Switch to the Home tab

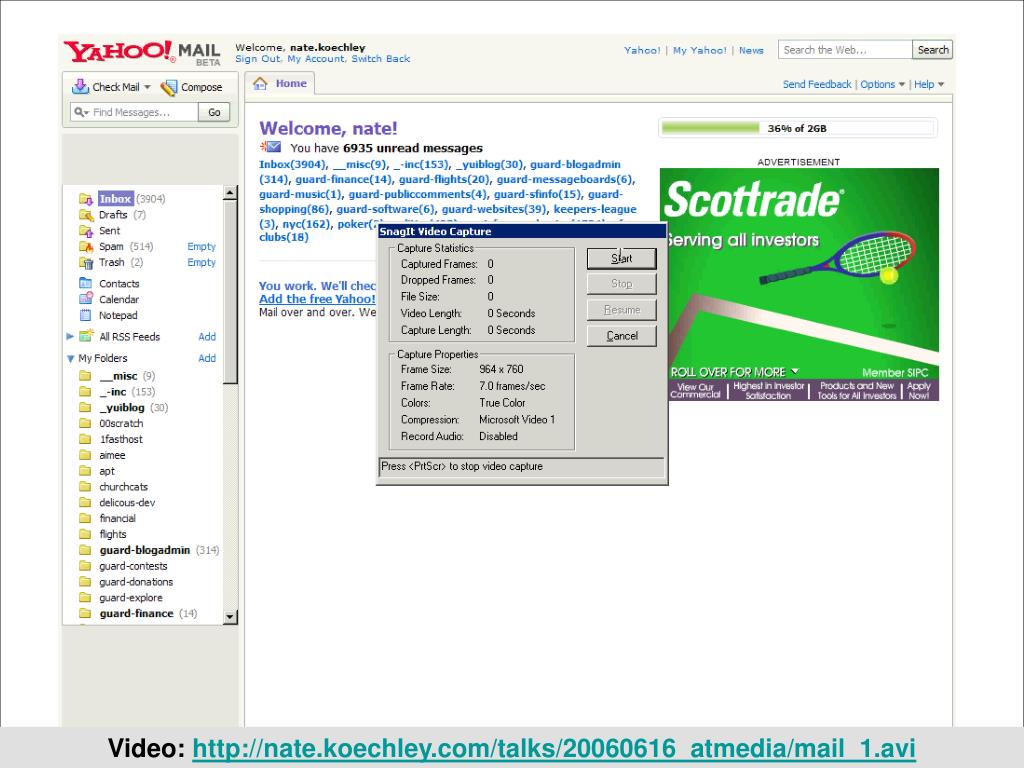coord(281,84)
